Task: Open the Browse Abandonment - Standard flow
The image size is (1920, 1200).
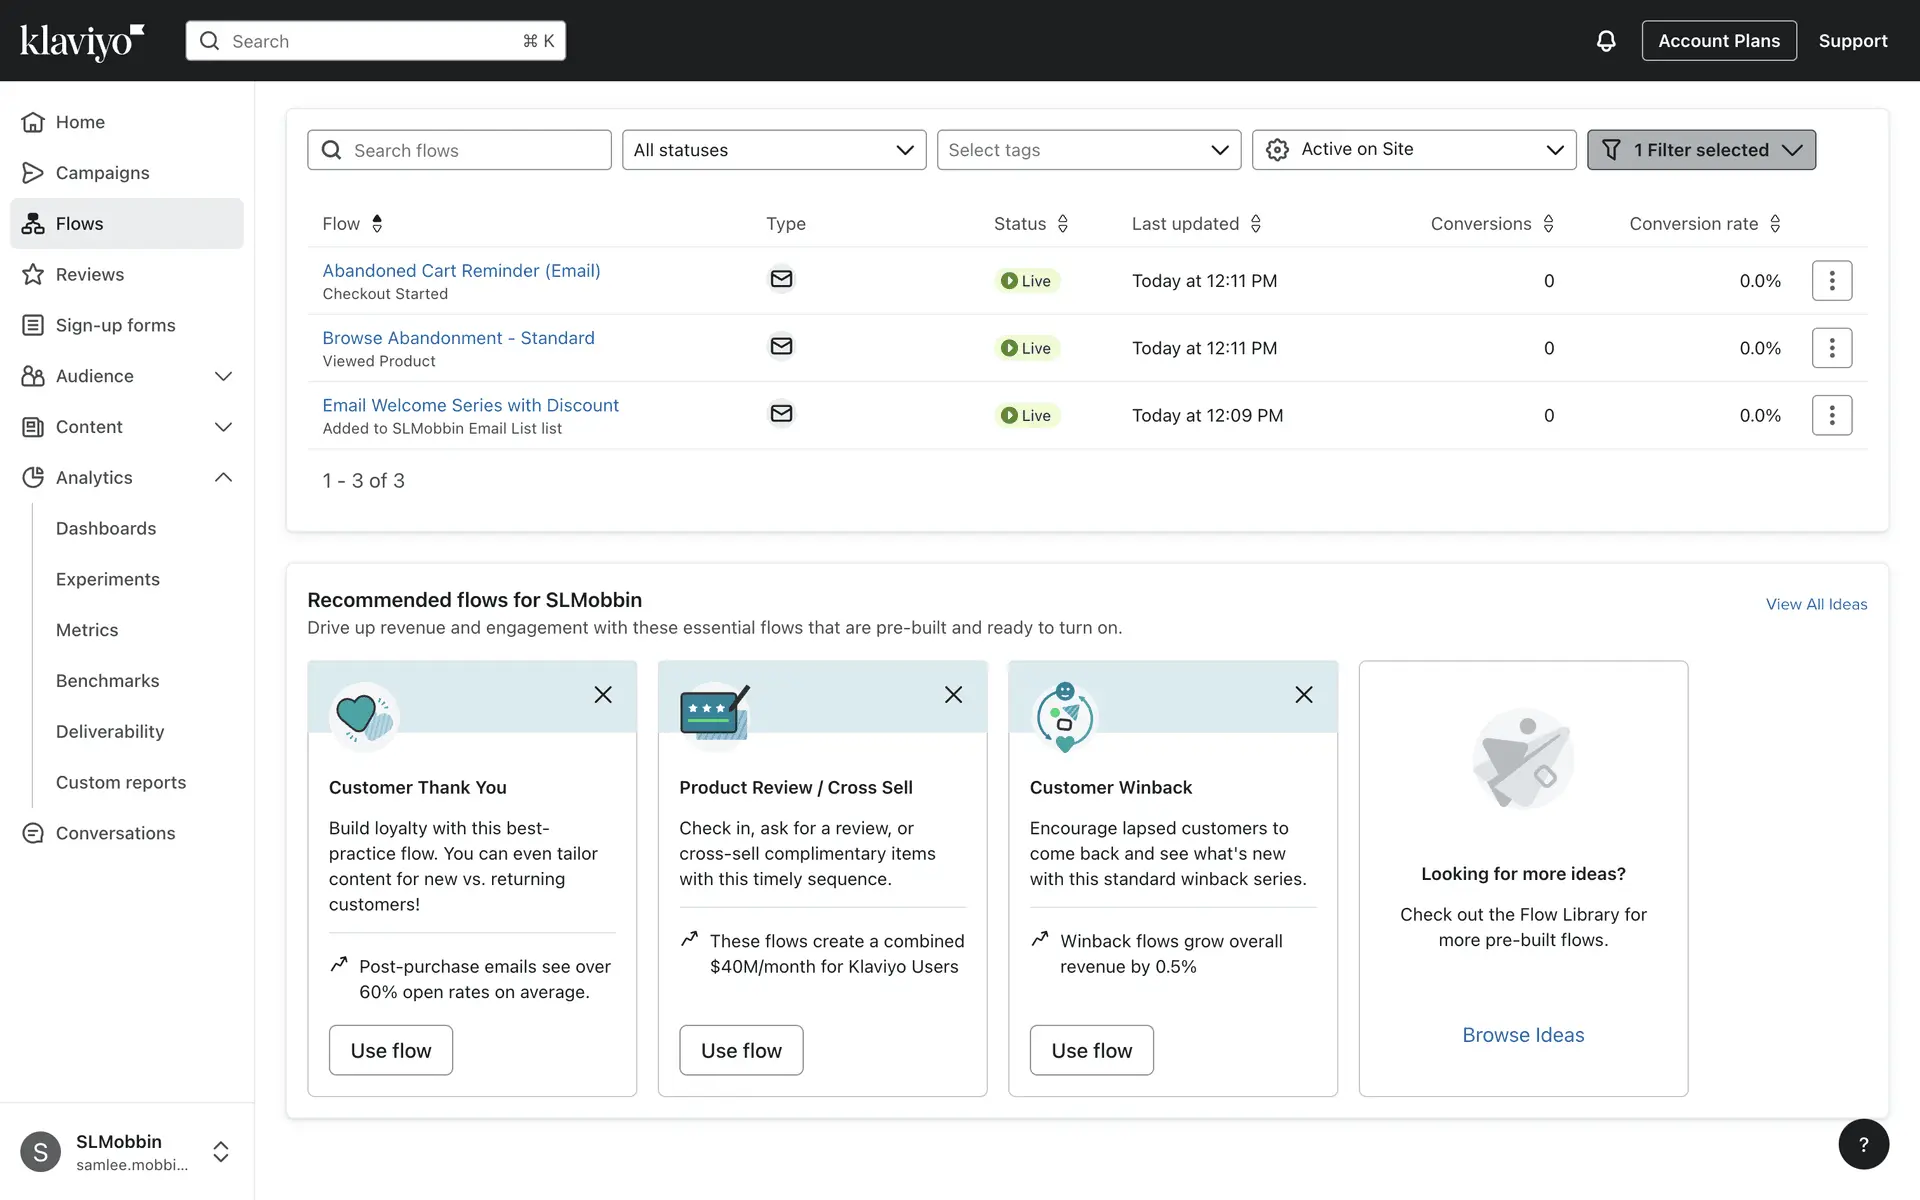Action: tap(458, 338)
